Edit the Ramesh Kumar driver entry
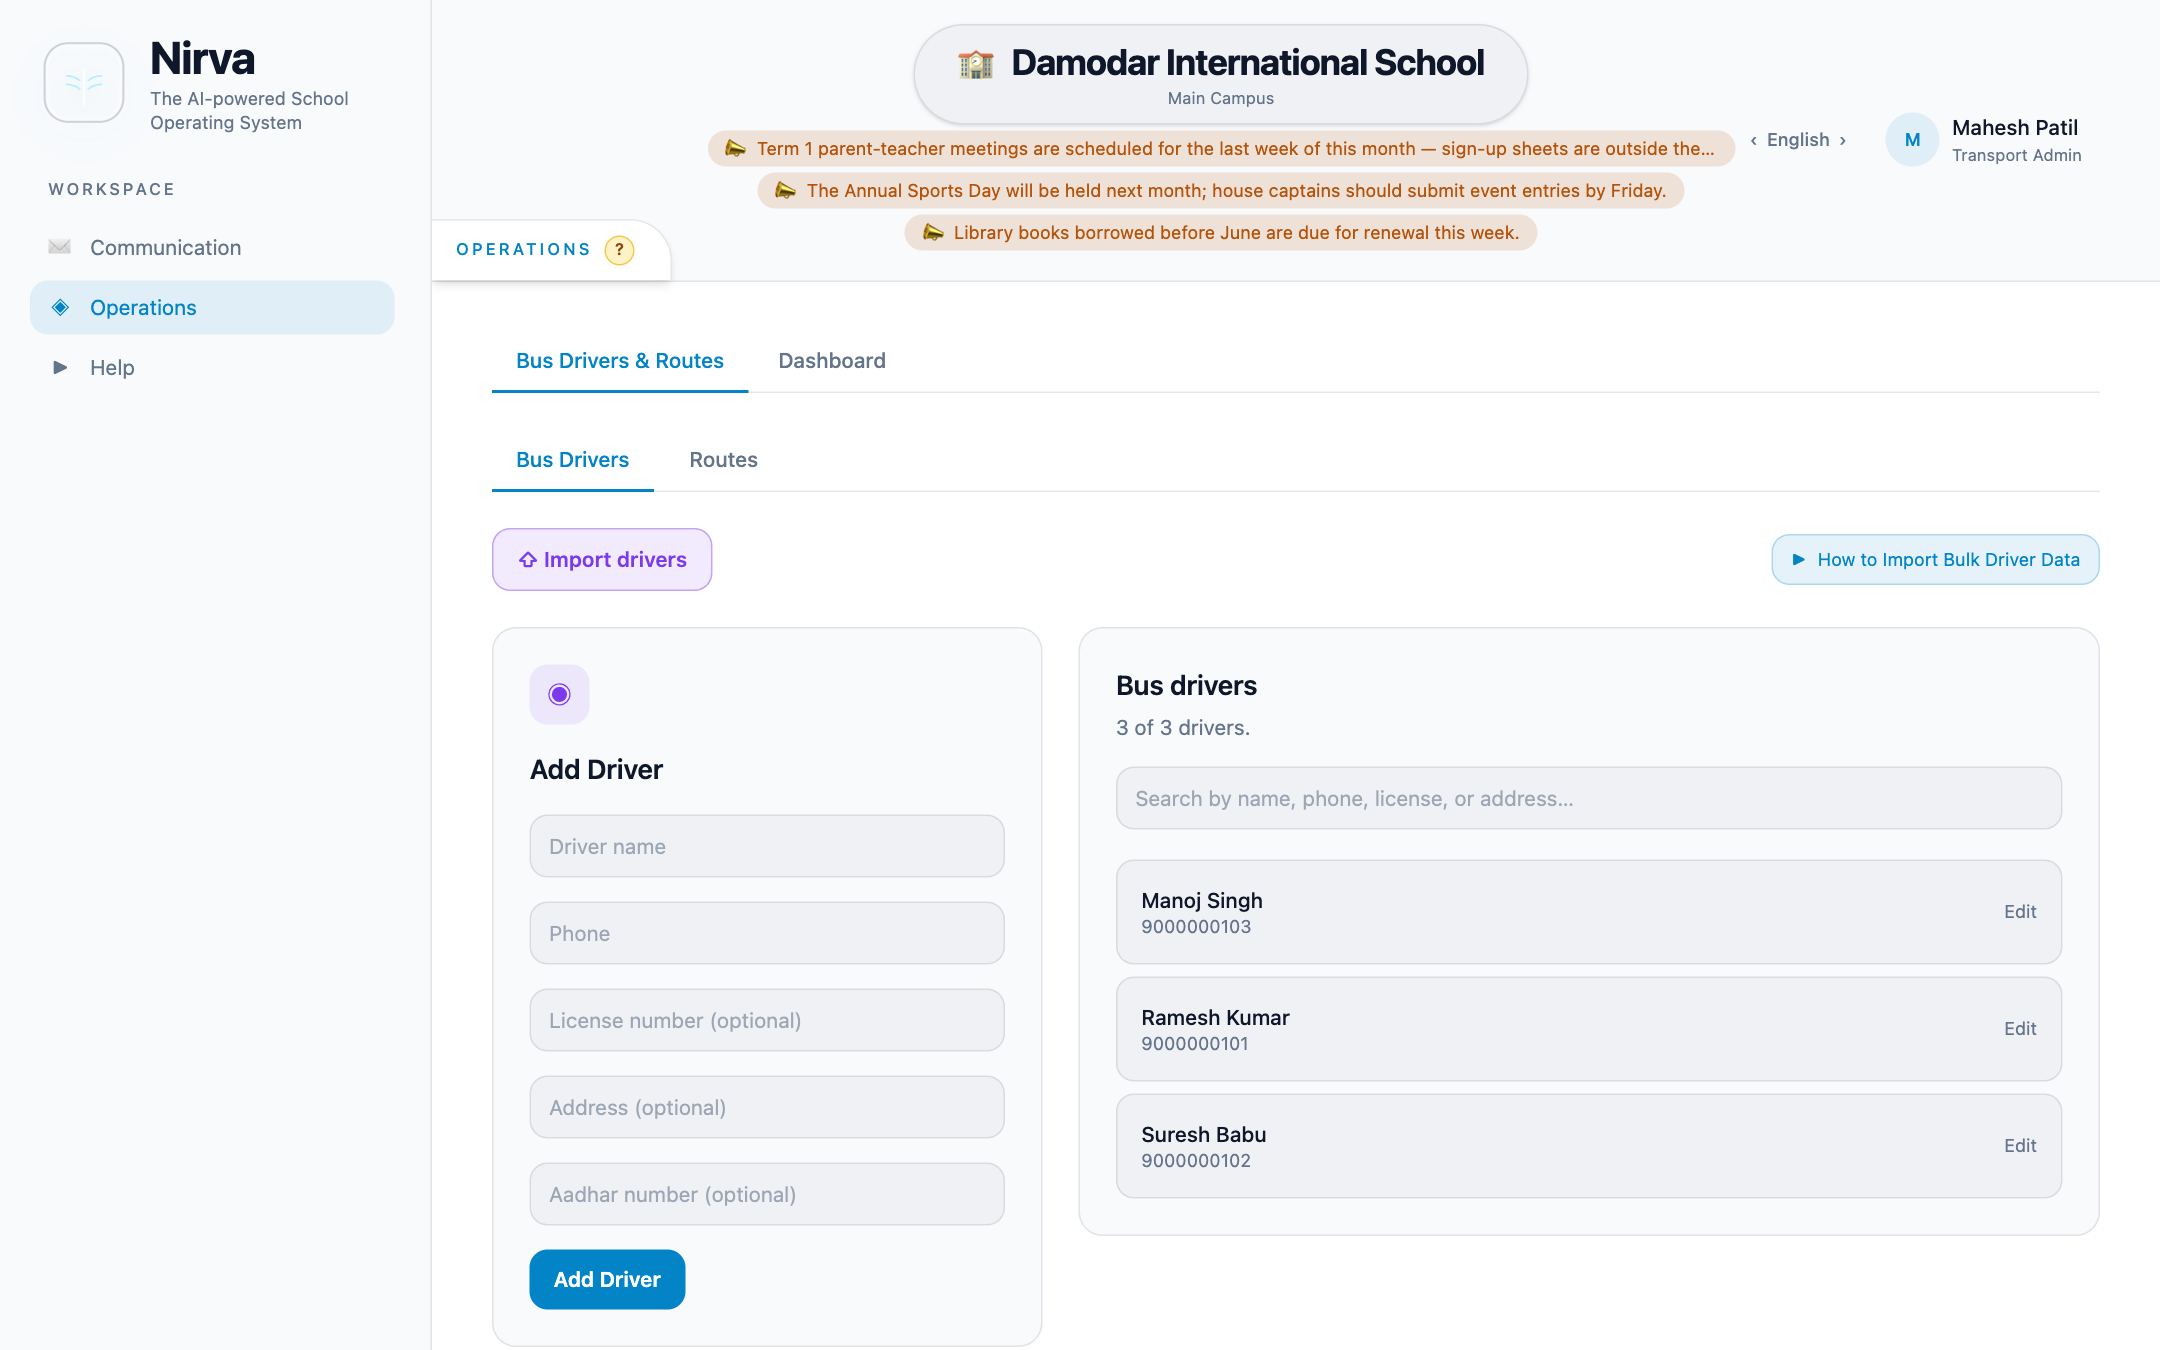The image size is (2160, 1350). point(2020,1029)
